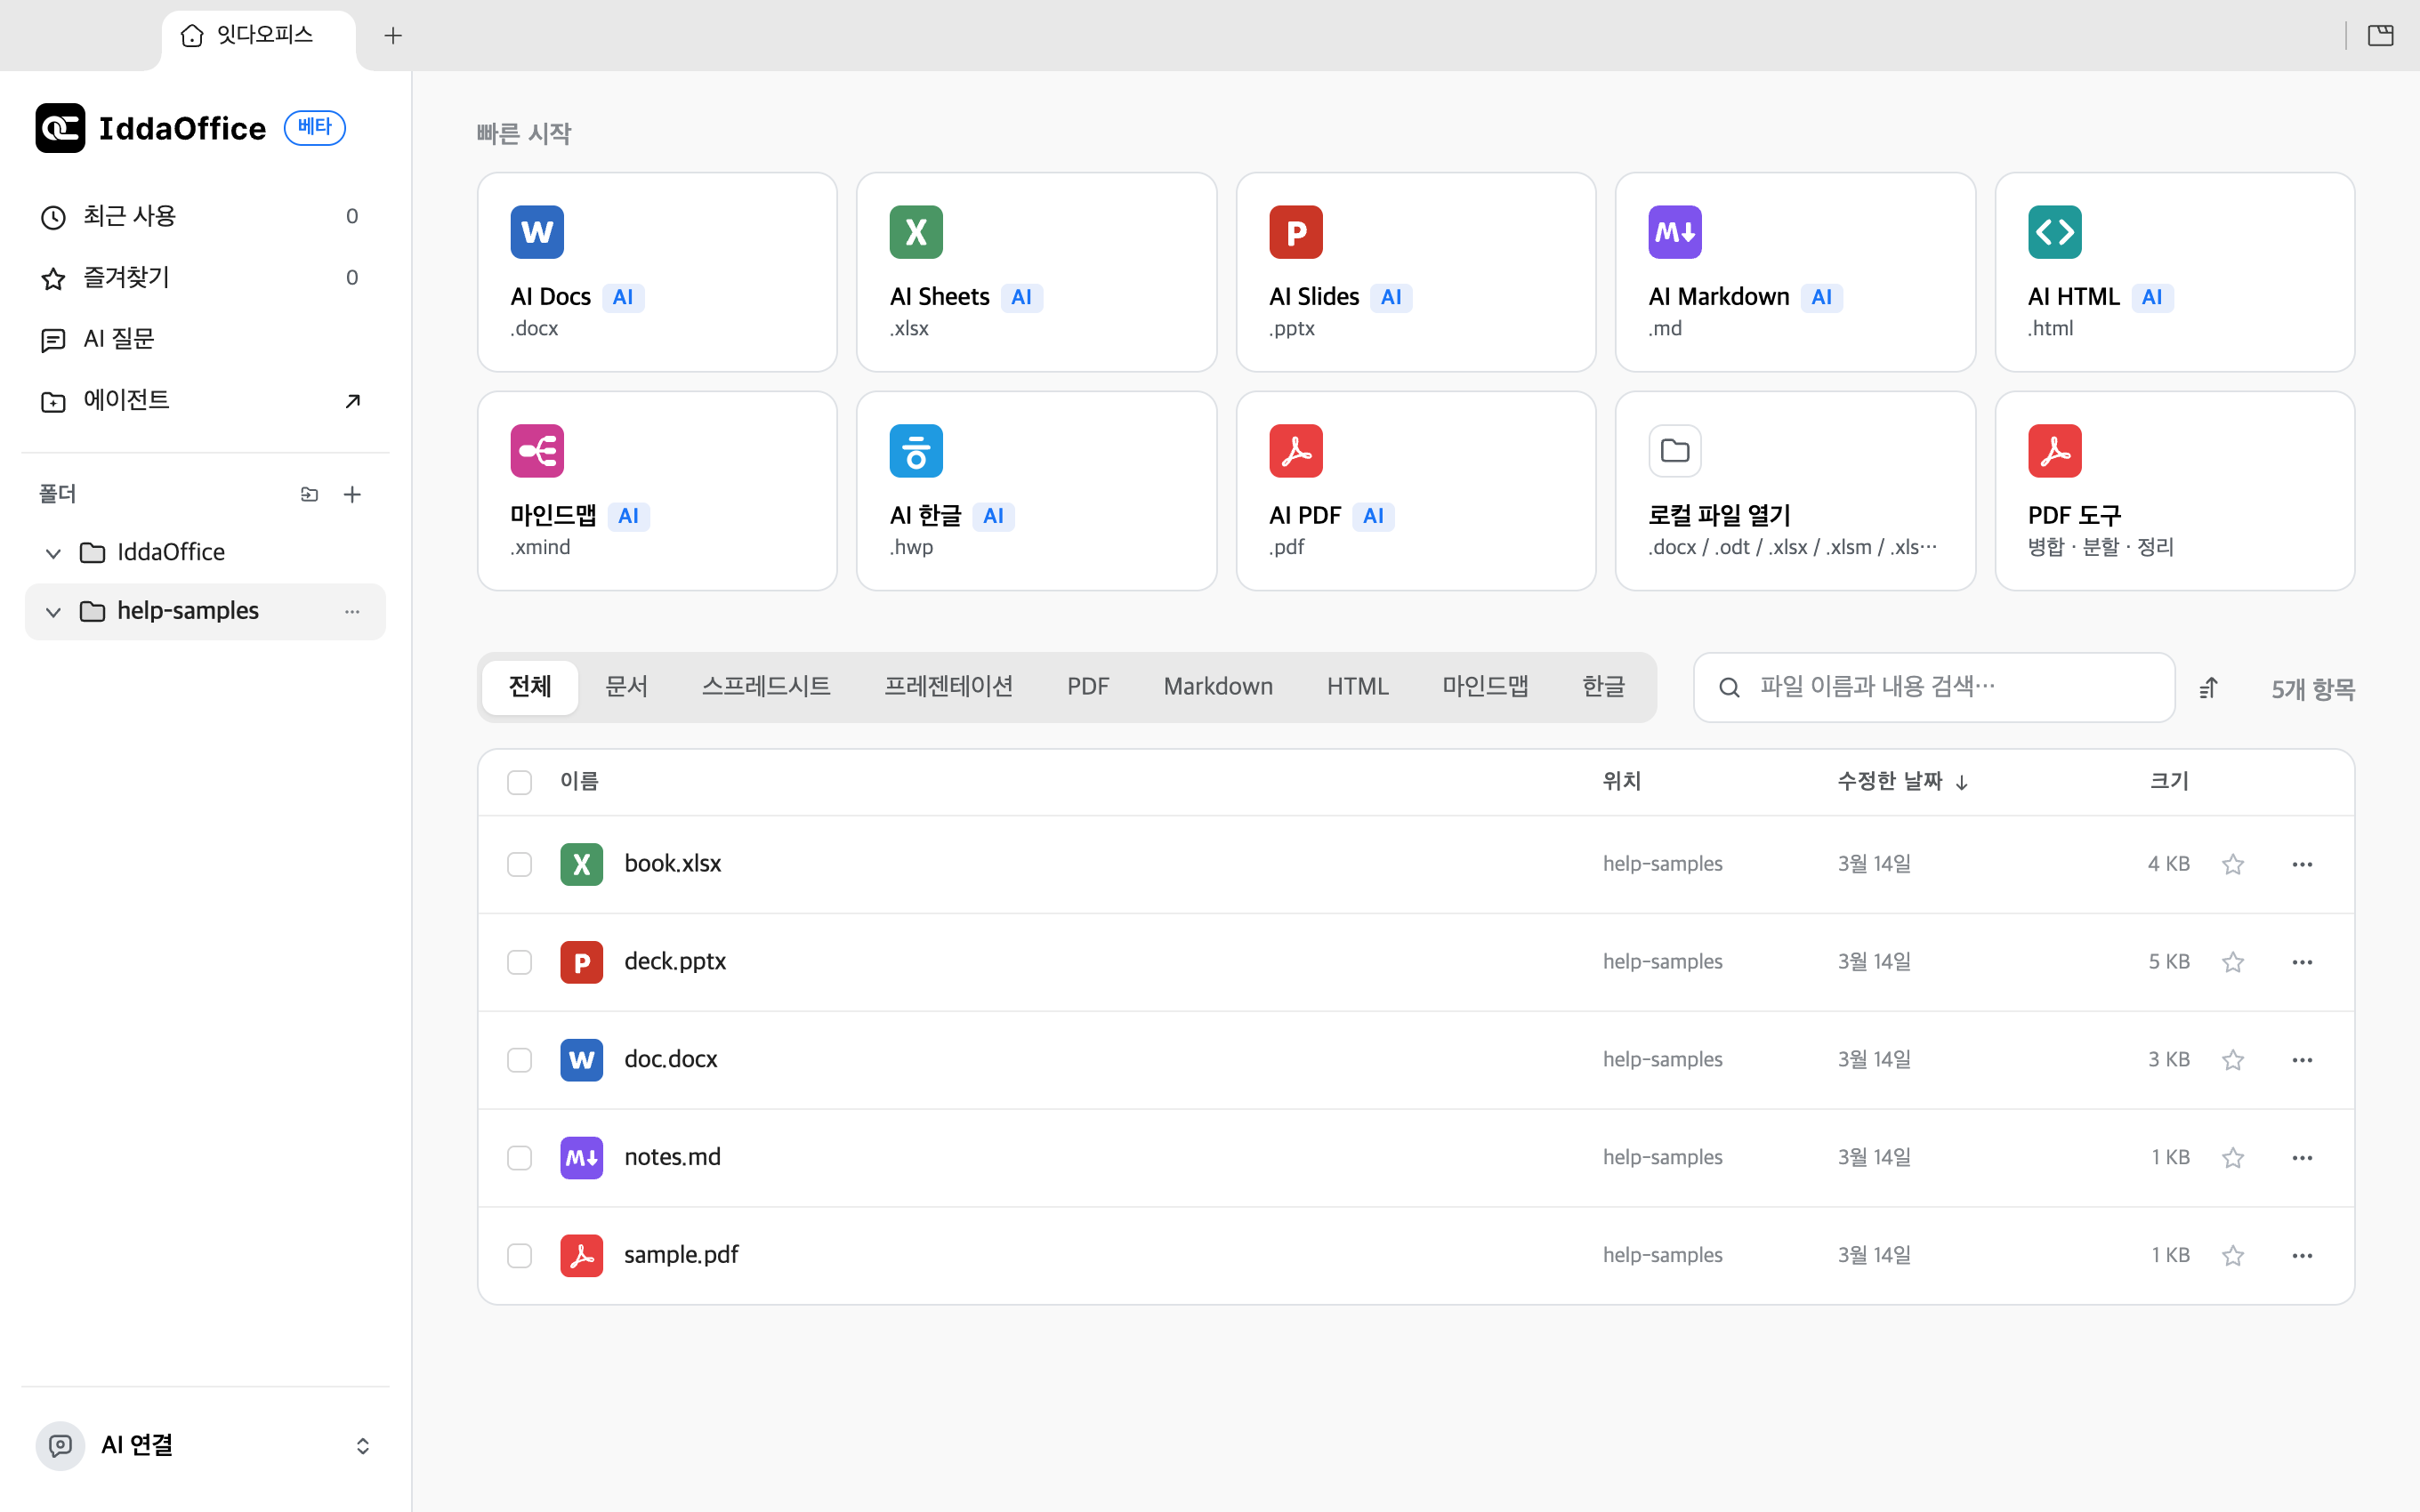Open more options for doc.docx
The height and width of the screenshot is (1512, 2420).
(2302, 1060)
